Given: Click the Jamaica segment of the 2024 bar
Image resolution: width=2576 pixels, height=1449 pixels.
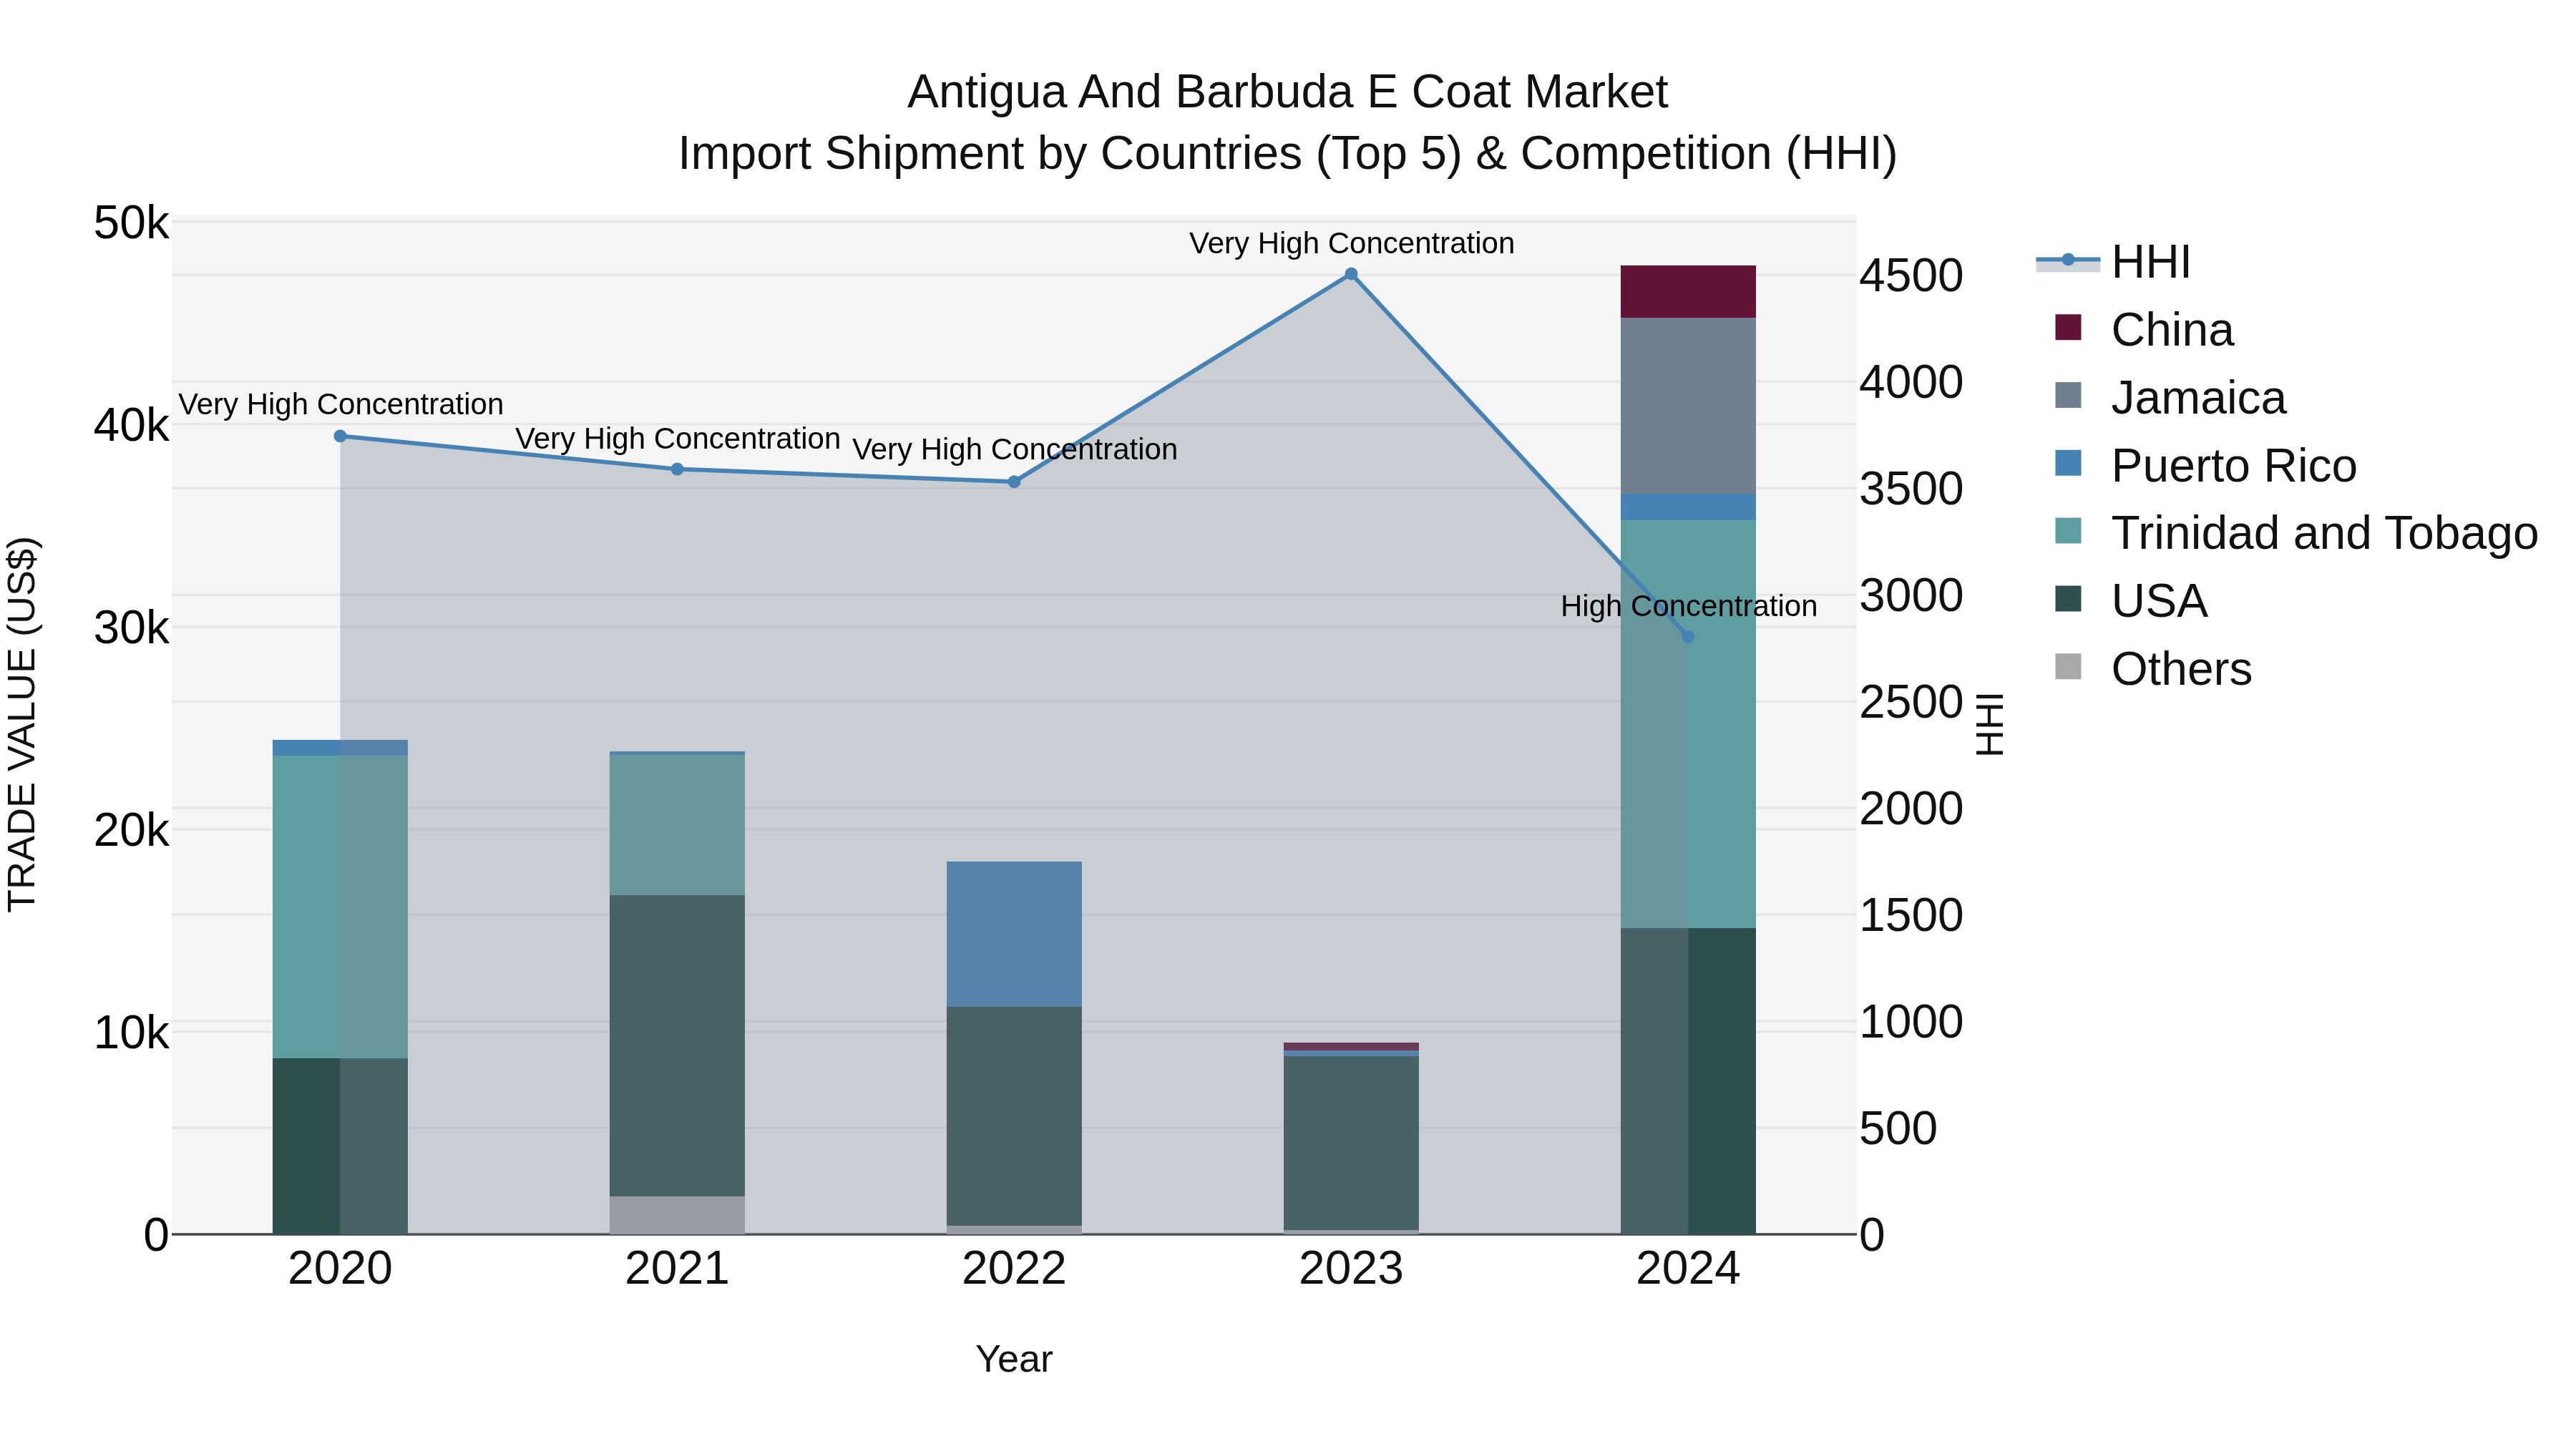Looking at the screenshot, I should [1688, 406].
